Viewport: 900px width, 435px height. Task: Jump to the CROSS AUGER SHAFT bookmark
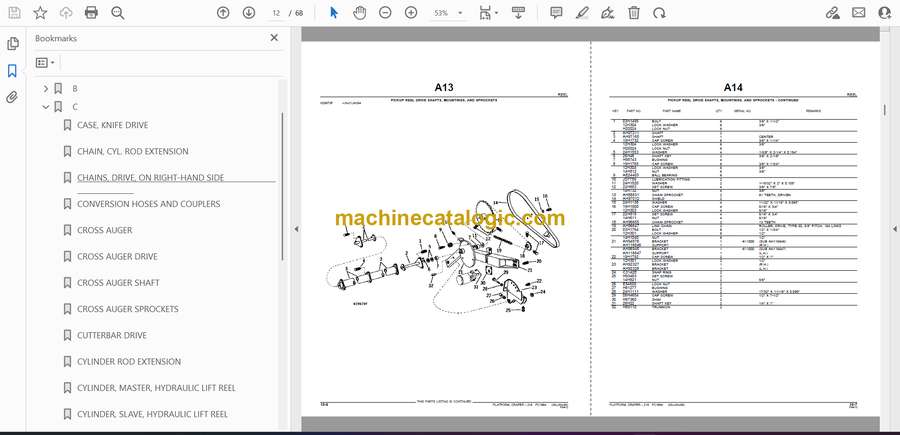118,283
